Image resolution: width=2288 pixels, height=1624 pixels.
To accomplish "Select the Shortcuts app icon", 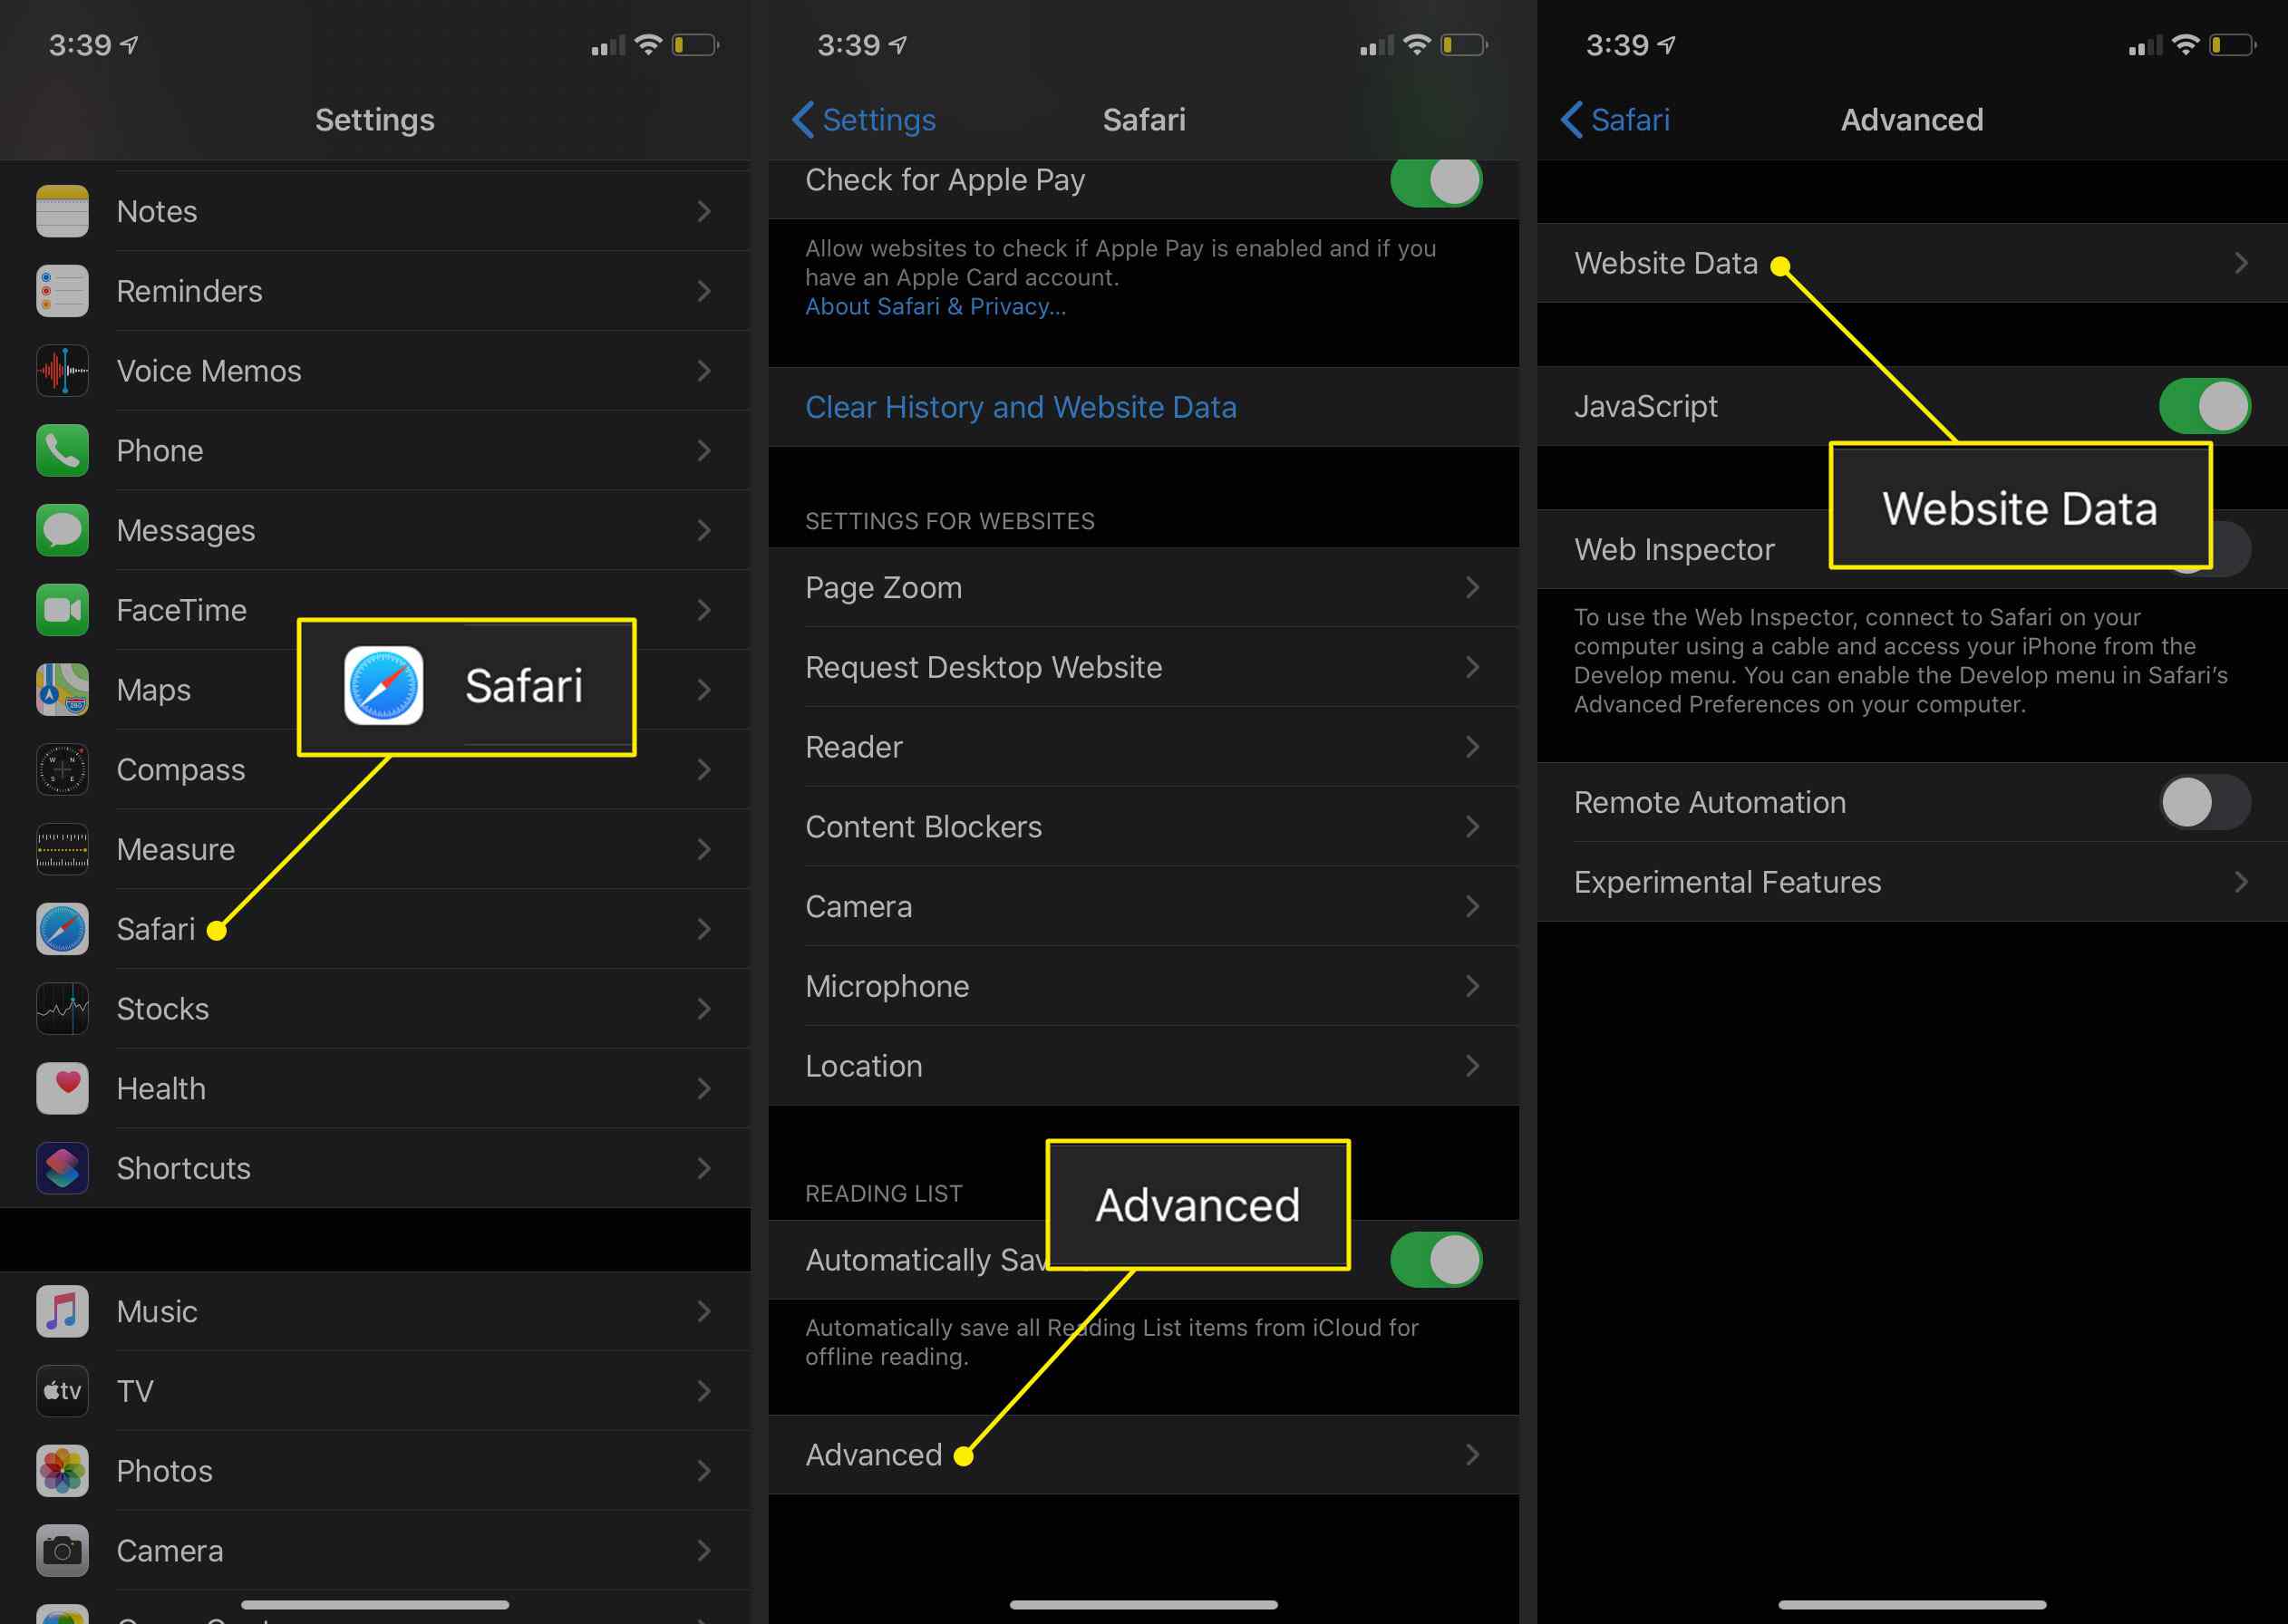I will tap(62, 1167).
